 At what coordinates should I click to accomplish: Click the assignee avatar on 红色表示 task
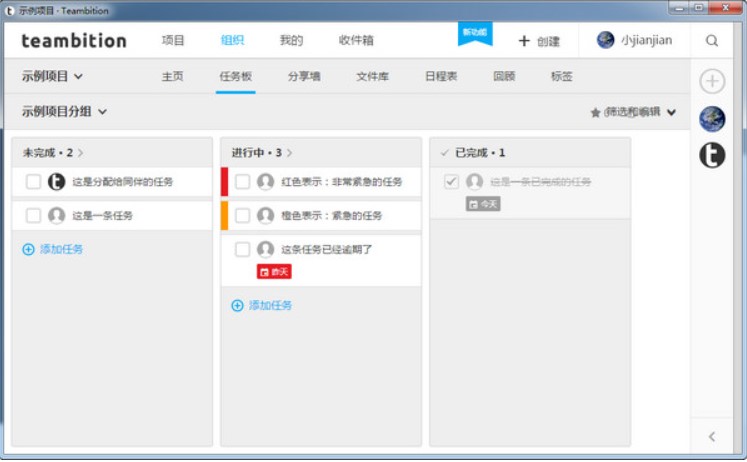[x=265, y=181]
